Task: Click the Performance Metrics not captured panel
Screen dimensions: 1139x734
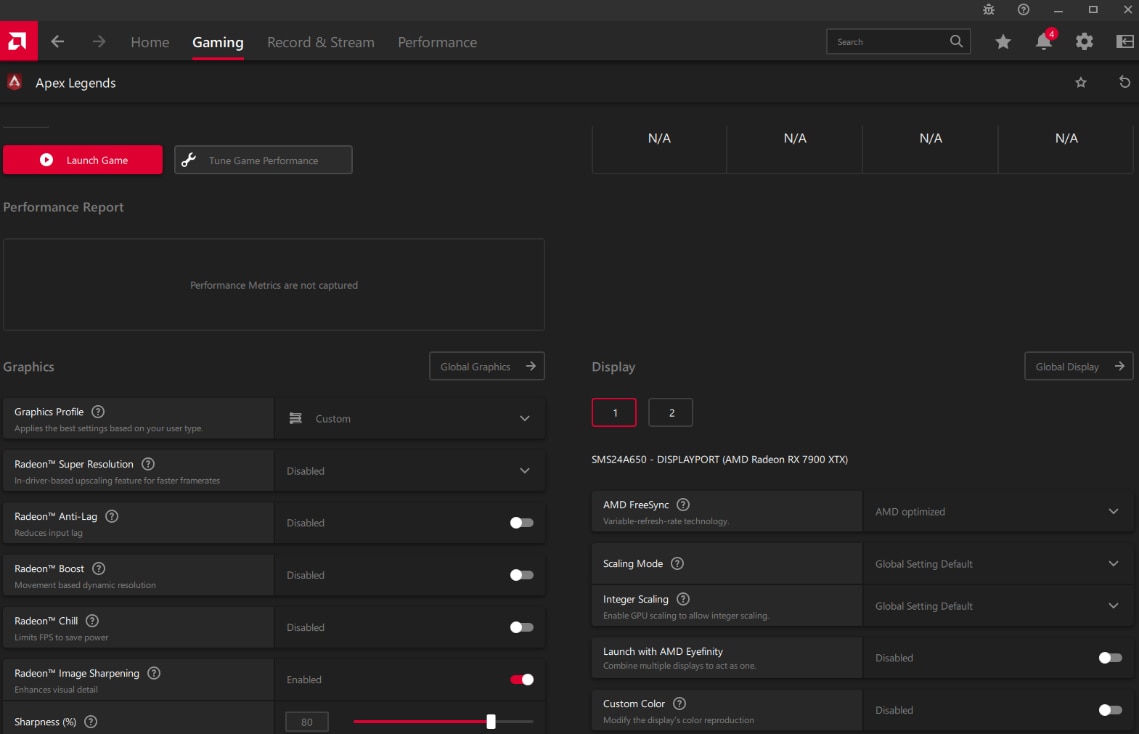Action: pyautogui.click(x=274, y=285)
